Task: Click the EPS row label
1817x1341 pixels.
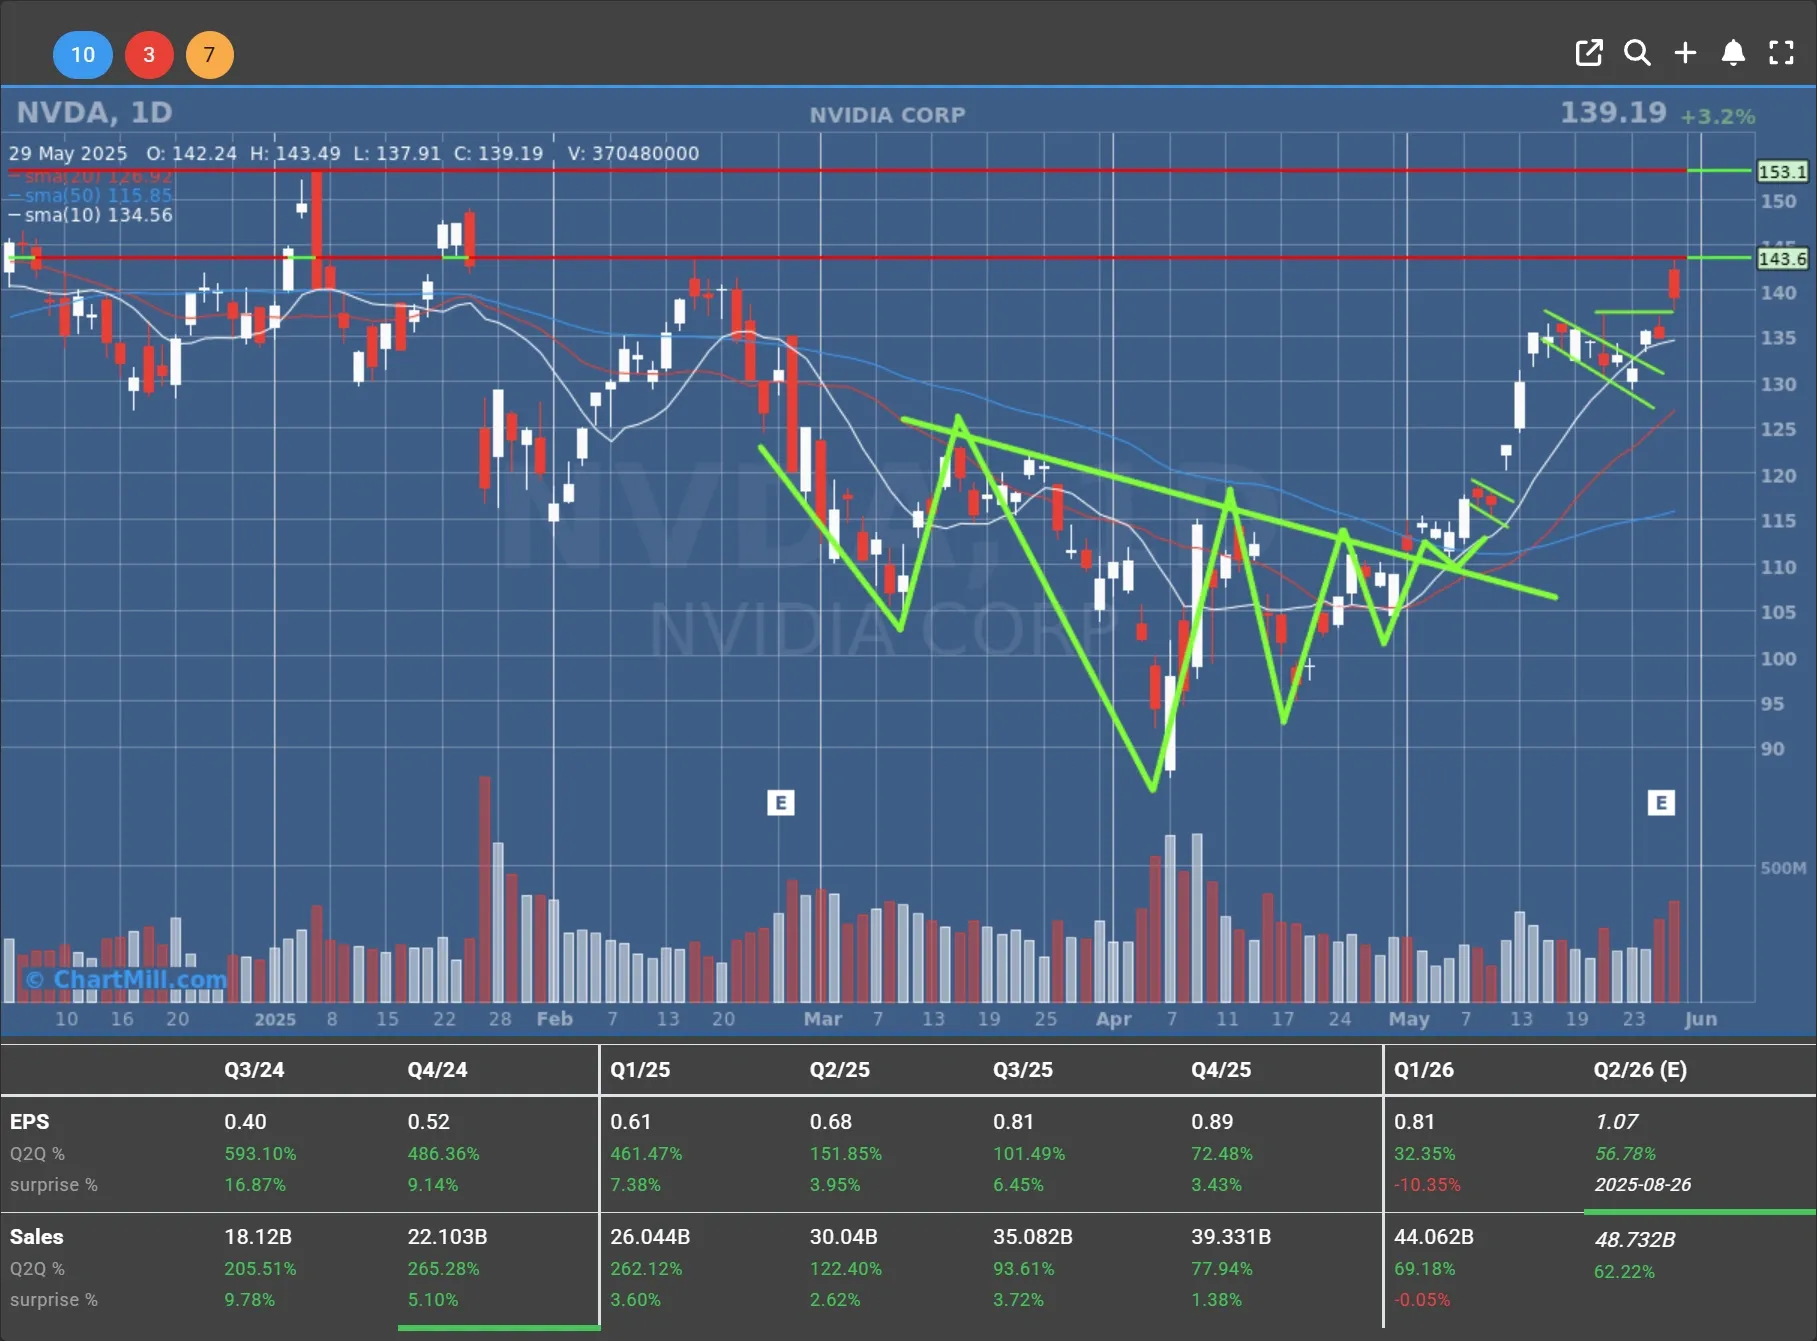Action: coord(30,1122)
